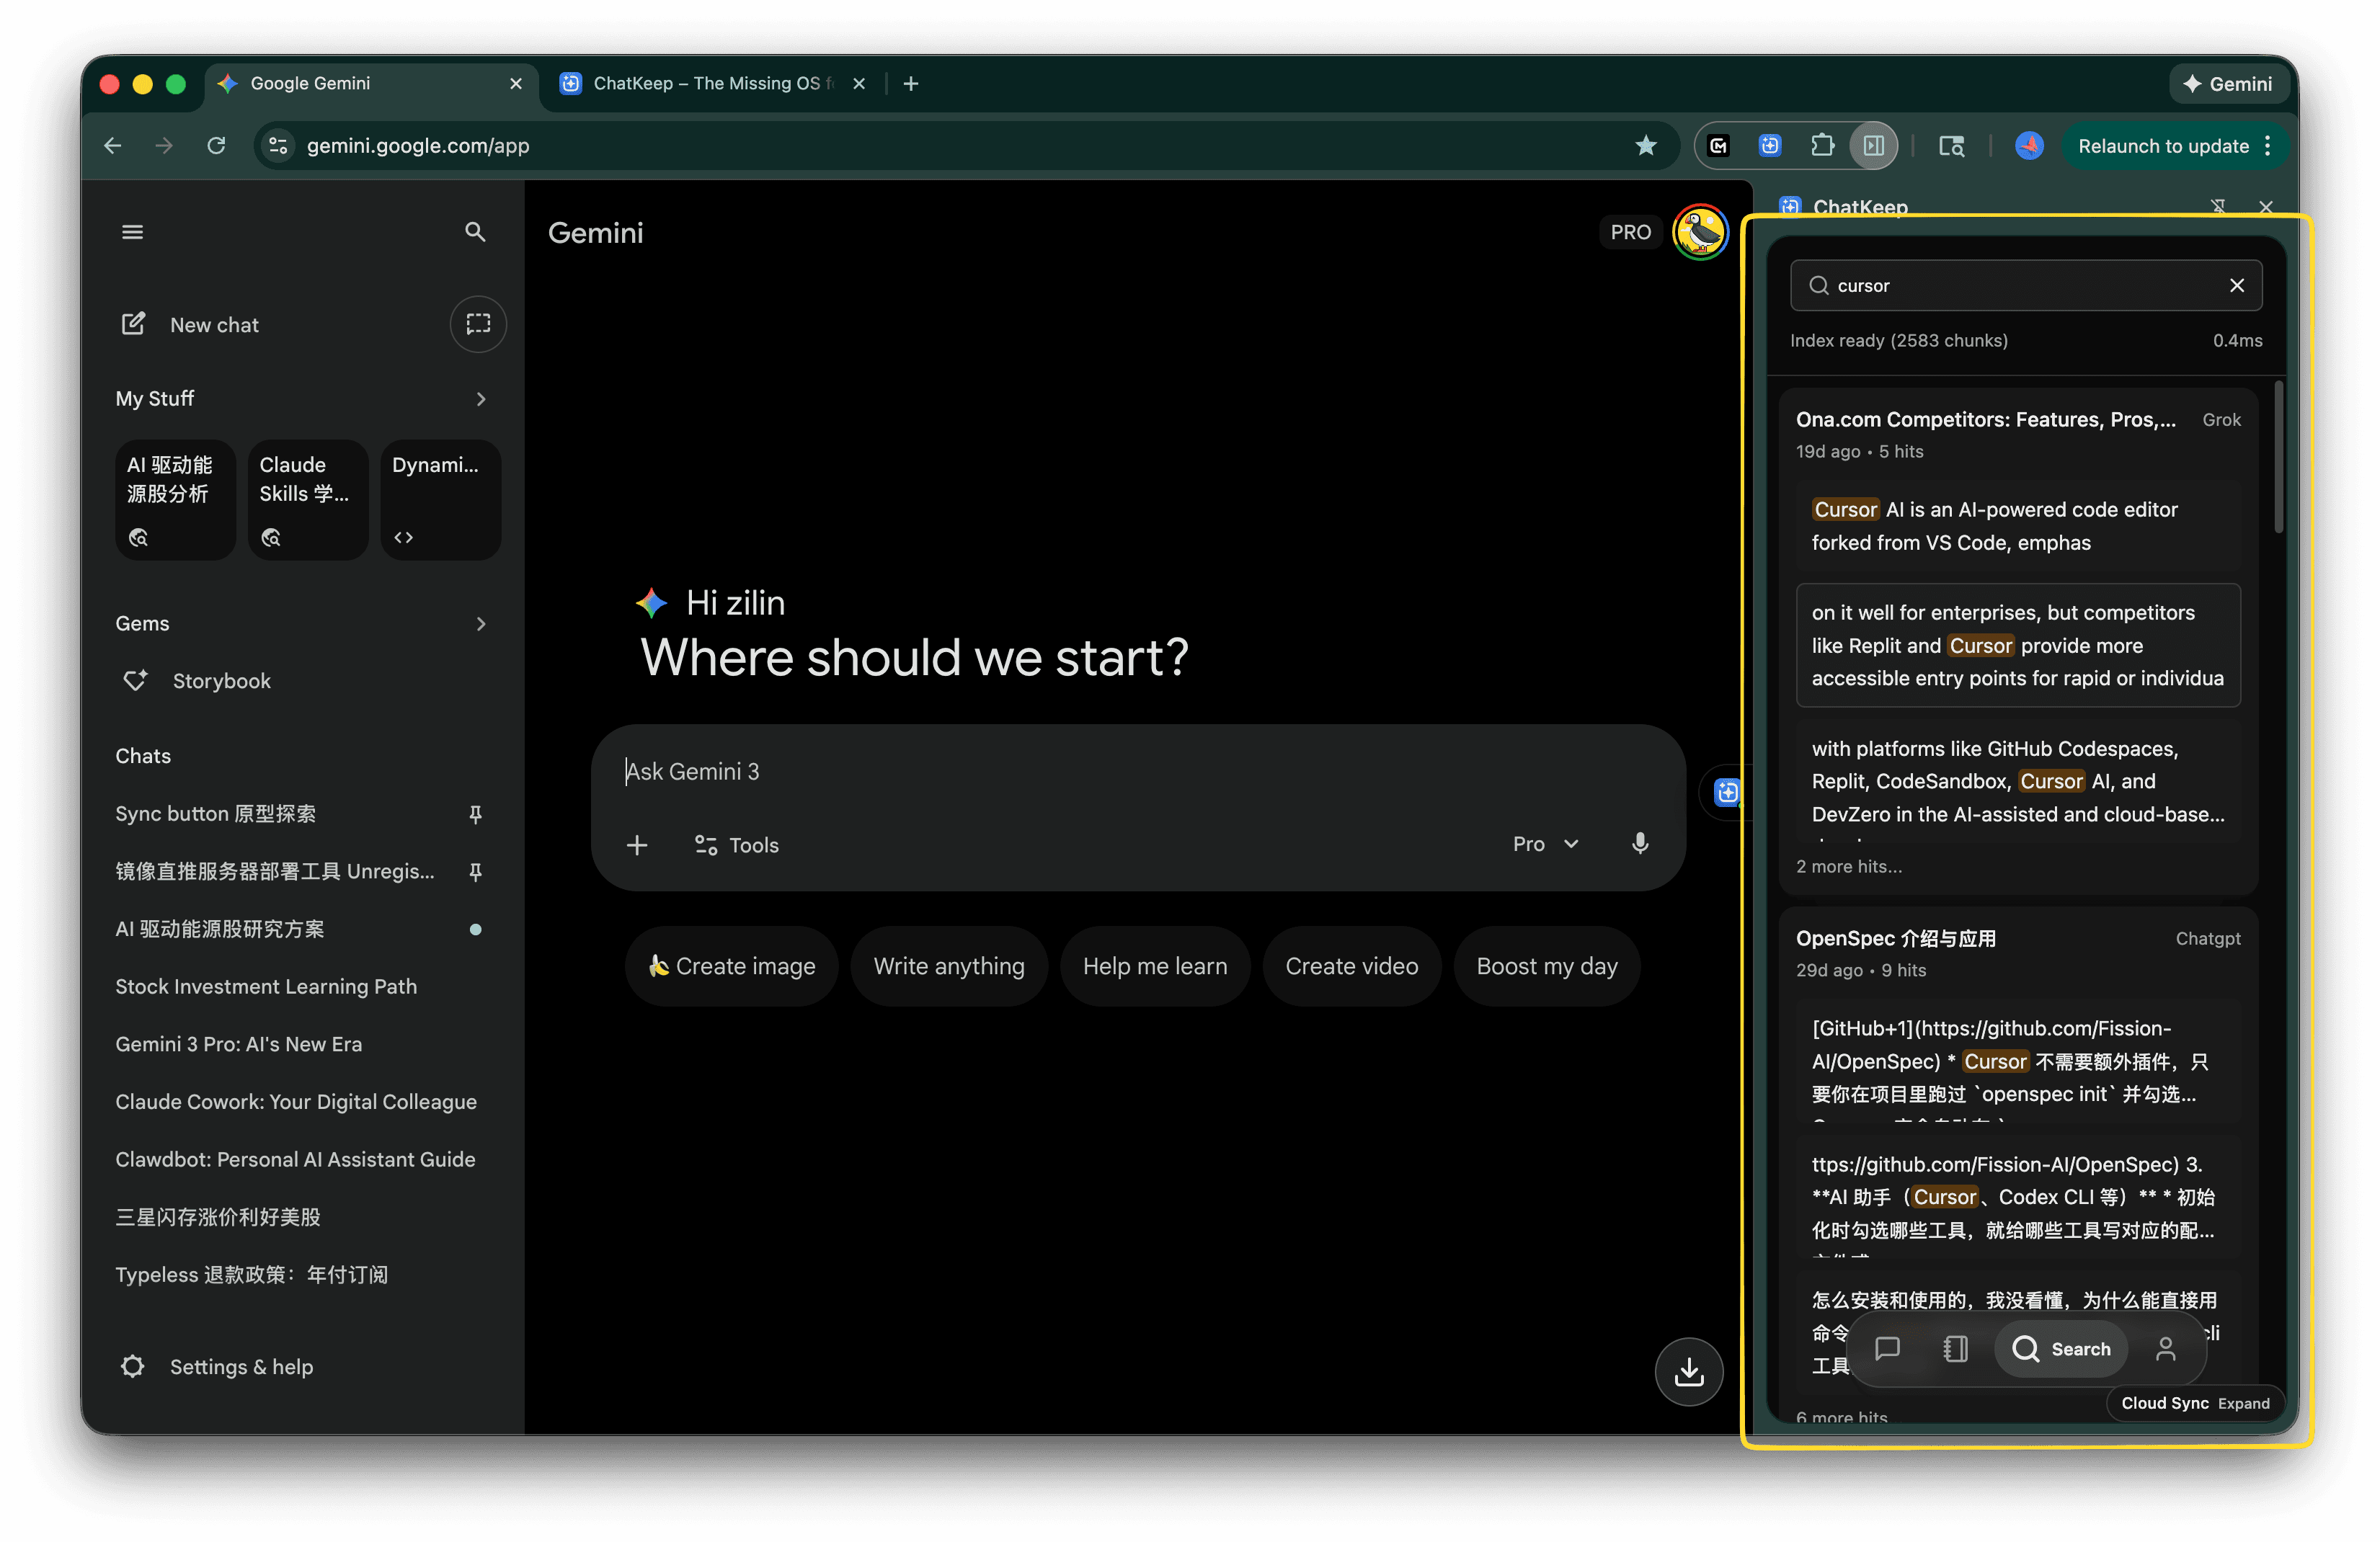Unpin the Sync button 原型探索 chat
This screenshot has height=1542, width=2380.
pos(477,815)
